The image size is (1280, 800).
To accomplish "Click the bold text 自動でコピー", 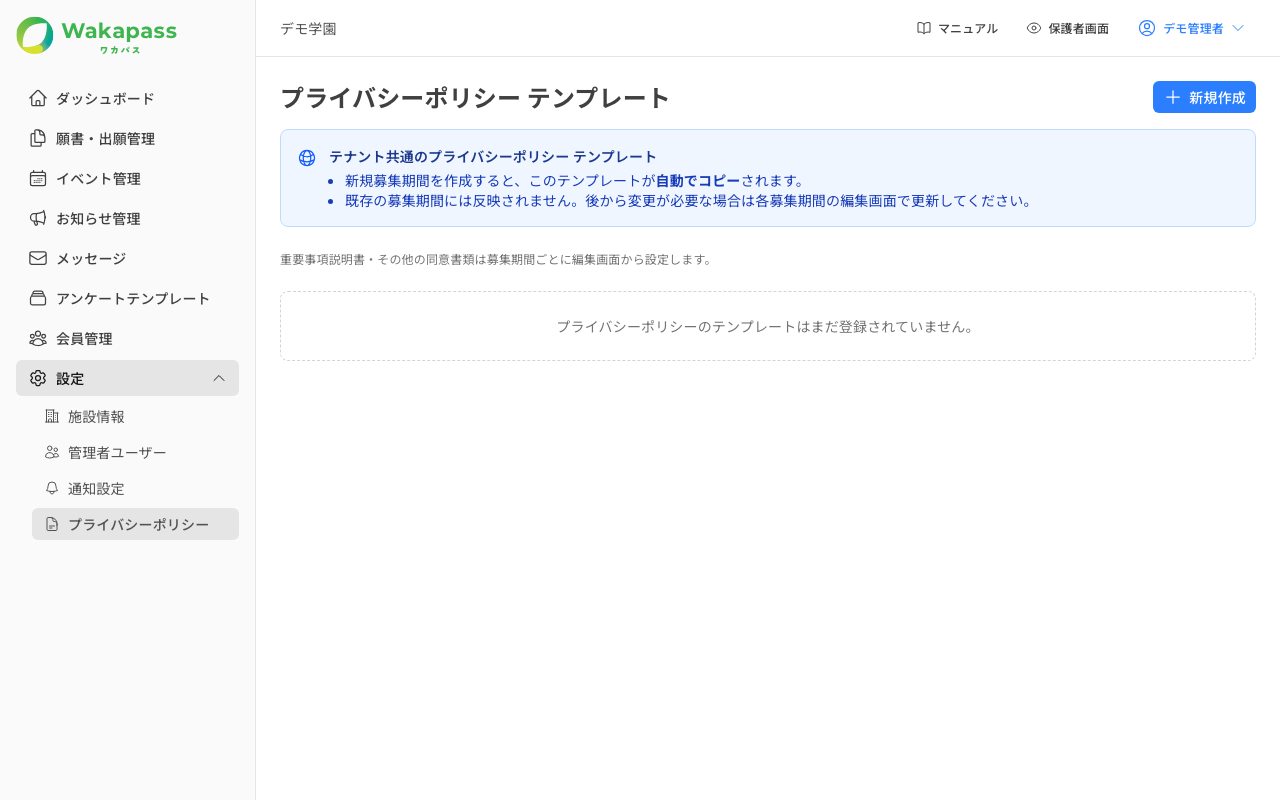I will (x=698, y=180).
